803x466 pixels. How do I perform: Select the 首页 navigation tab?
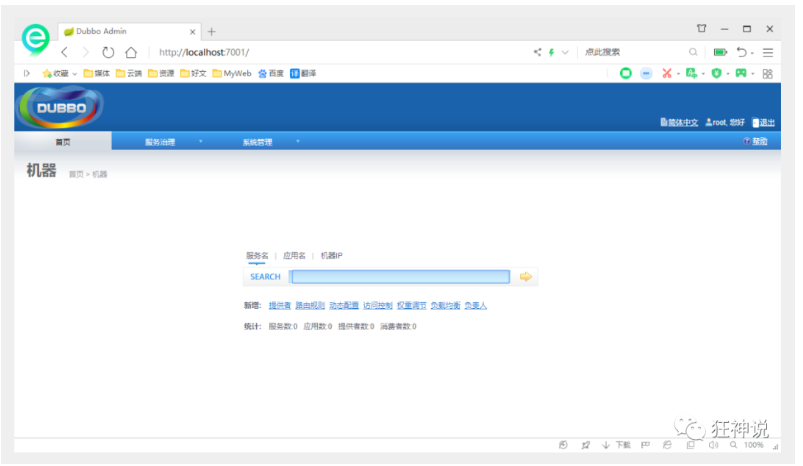pyautogui.click(x=63, y=142)
